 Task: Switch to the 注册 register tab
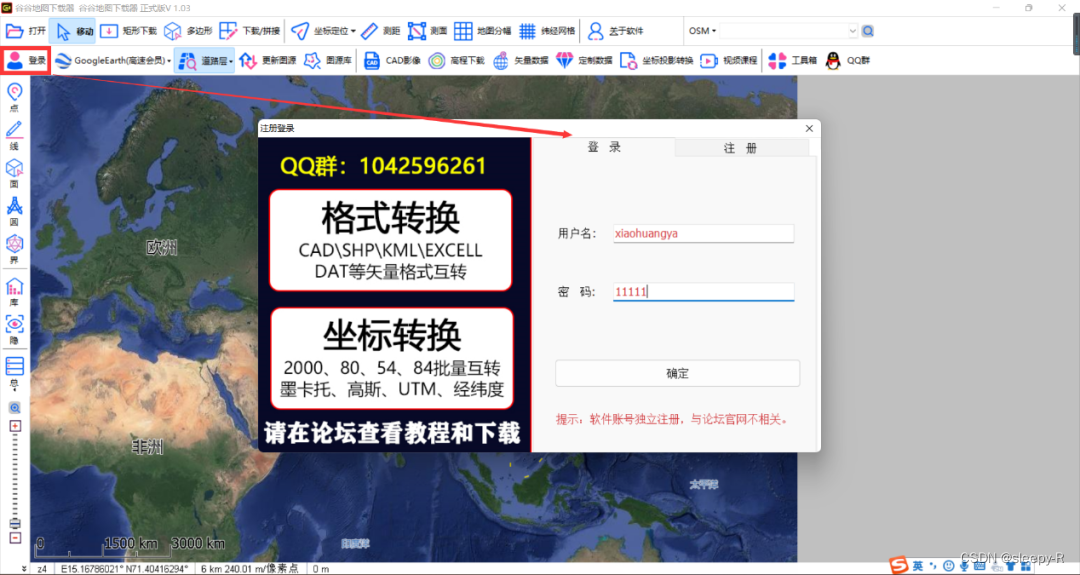741,148
